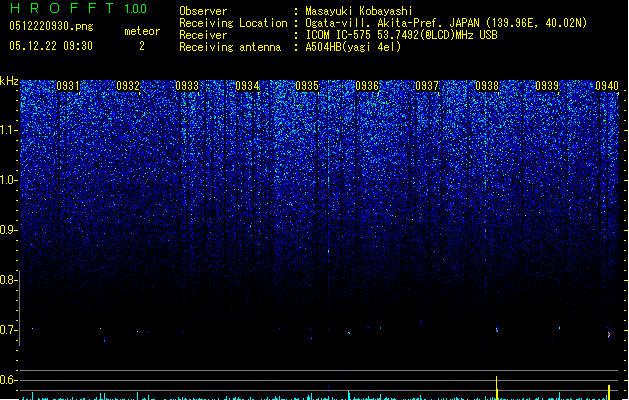Image resolution: width=629 pixels, height=400 pixels.
Task: Click the 0.8 kHz axis tick label
Action: pyautogui.click(x=9, y=280)
